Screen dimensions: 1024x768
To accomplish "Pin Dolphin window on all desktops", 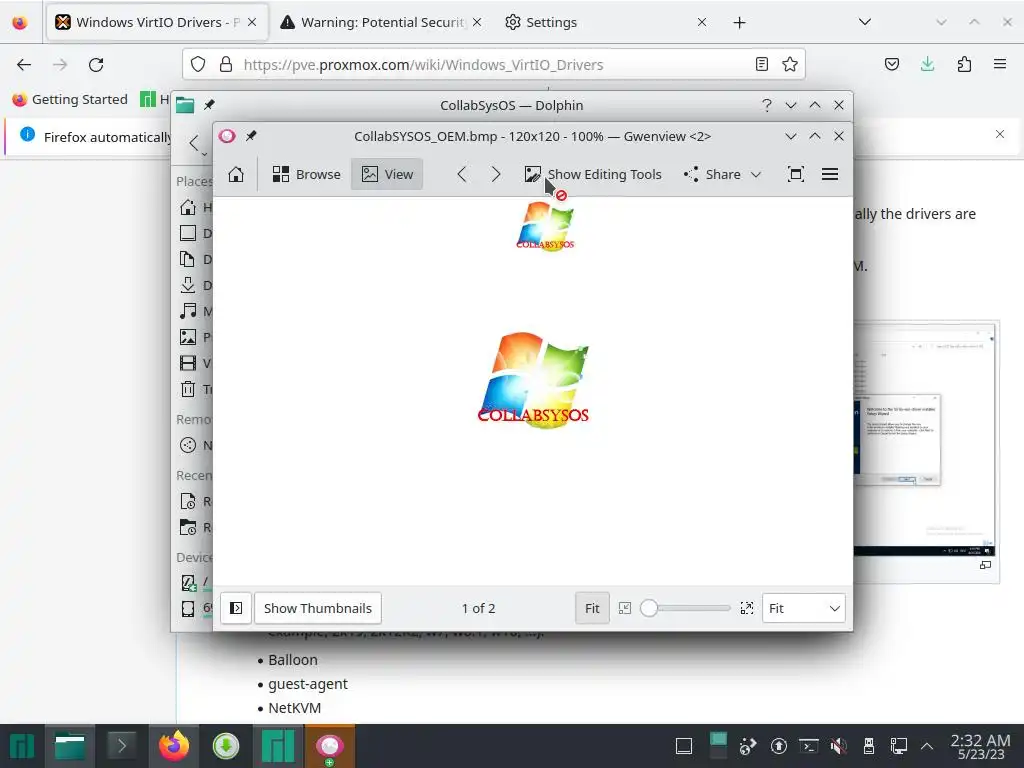I will pos(209,105).
